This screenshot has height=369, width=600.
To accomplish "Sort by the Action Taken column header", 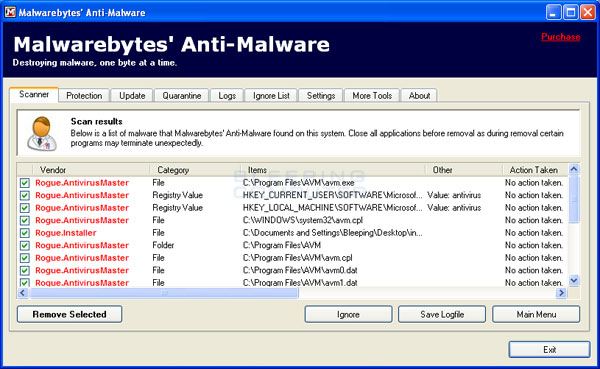I will coord(535,170).
